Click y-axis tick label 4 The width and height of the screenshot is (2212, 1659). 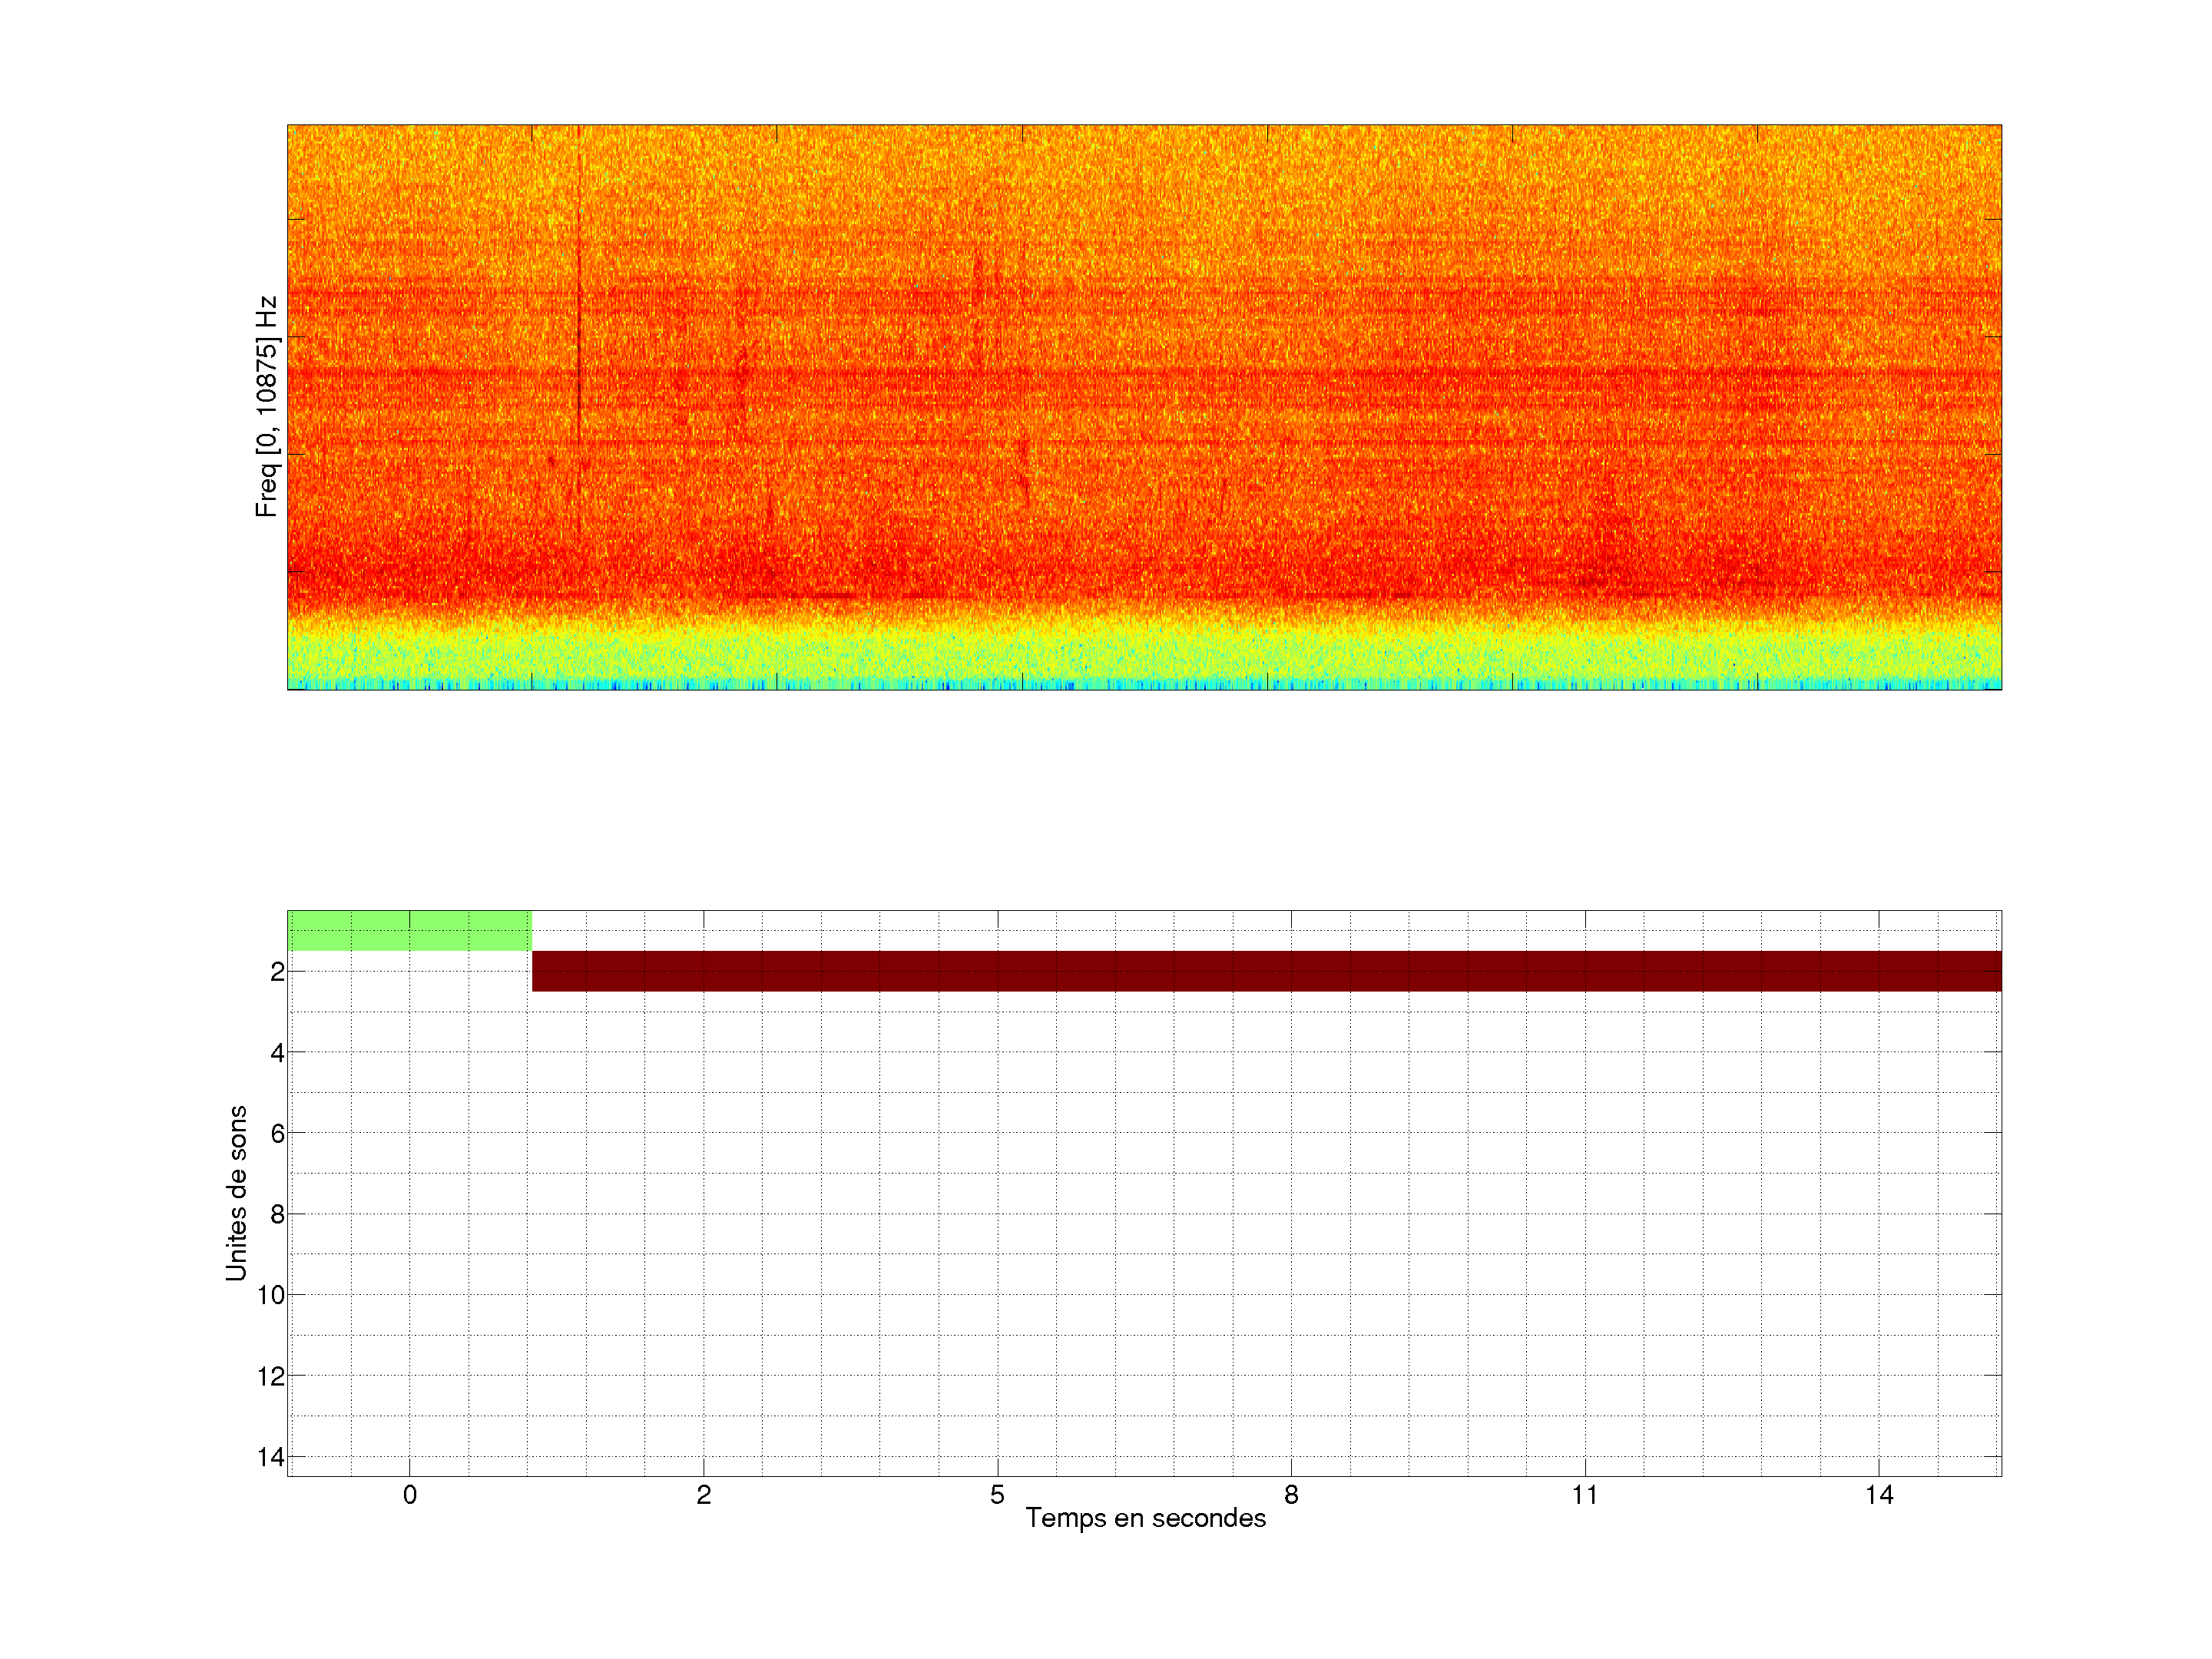coord(277,1053)
